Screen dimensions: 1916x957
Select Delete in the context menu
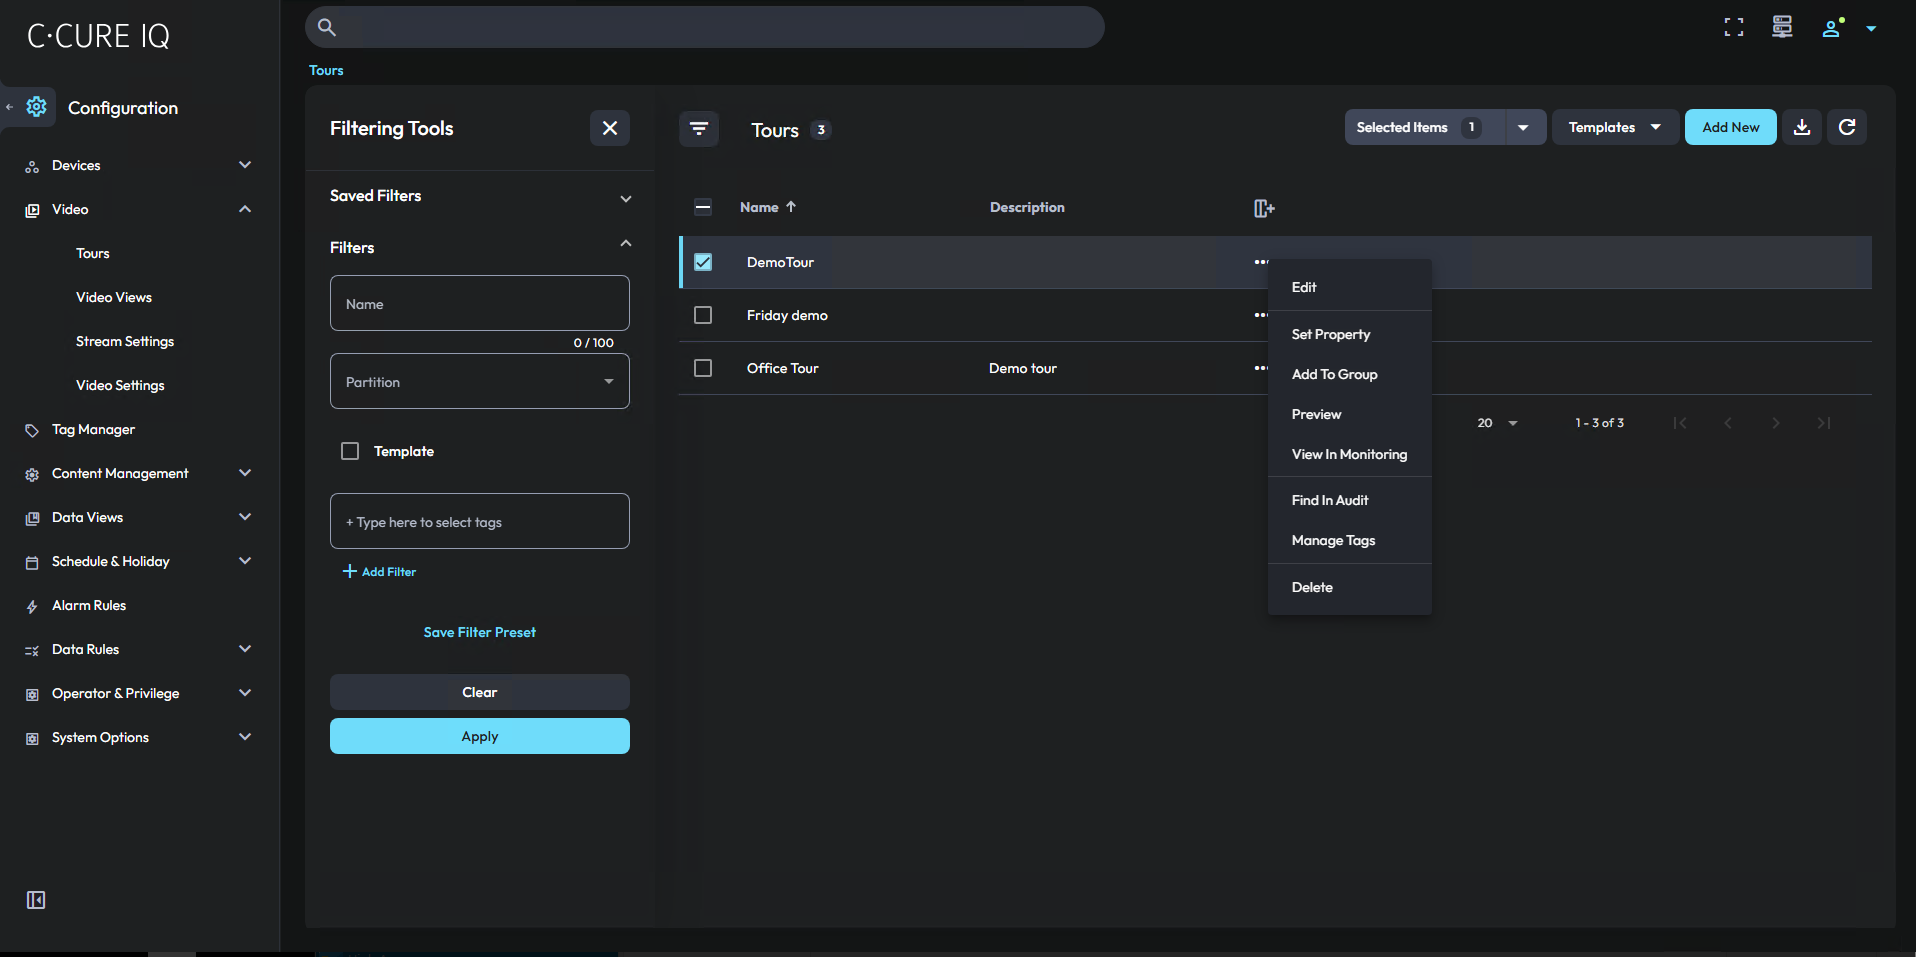(x=1312, y=587)
